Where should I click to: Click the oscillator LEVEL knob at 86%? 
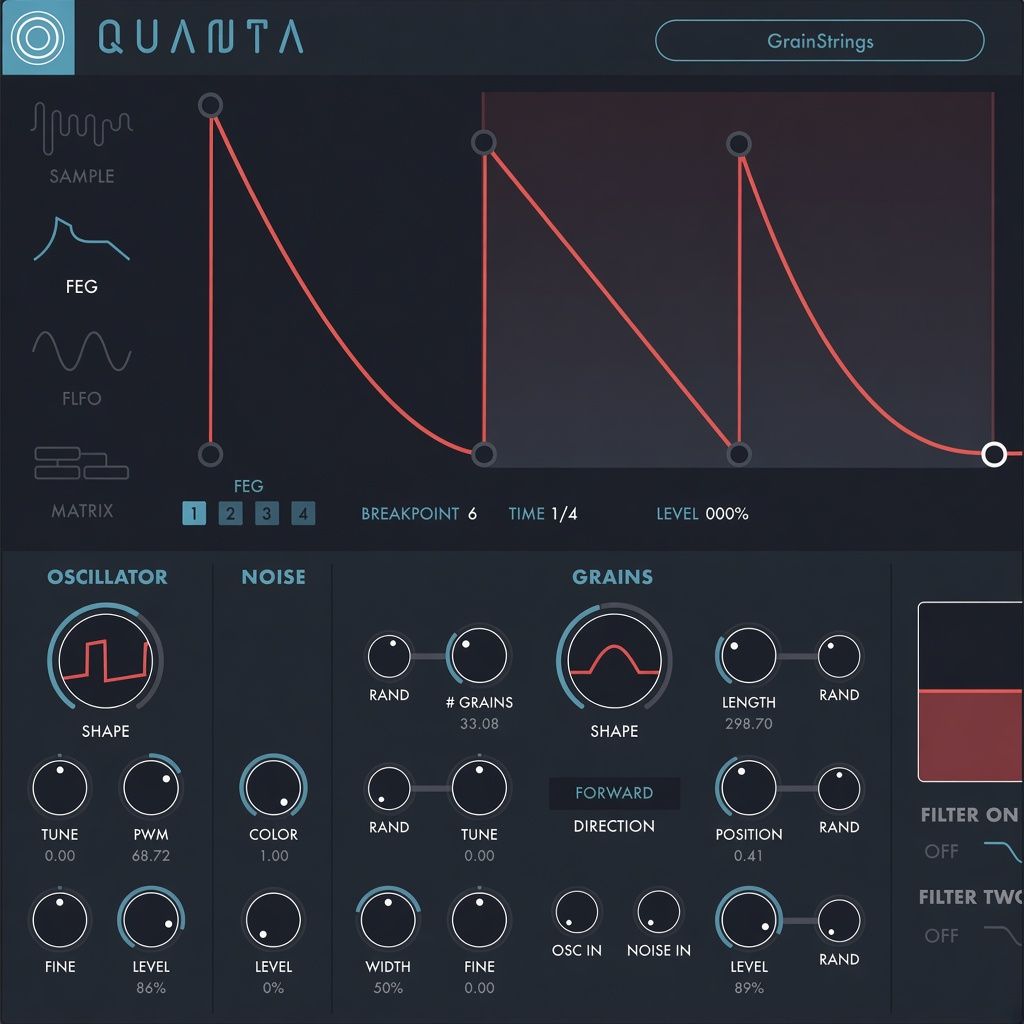coord(151,919)
